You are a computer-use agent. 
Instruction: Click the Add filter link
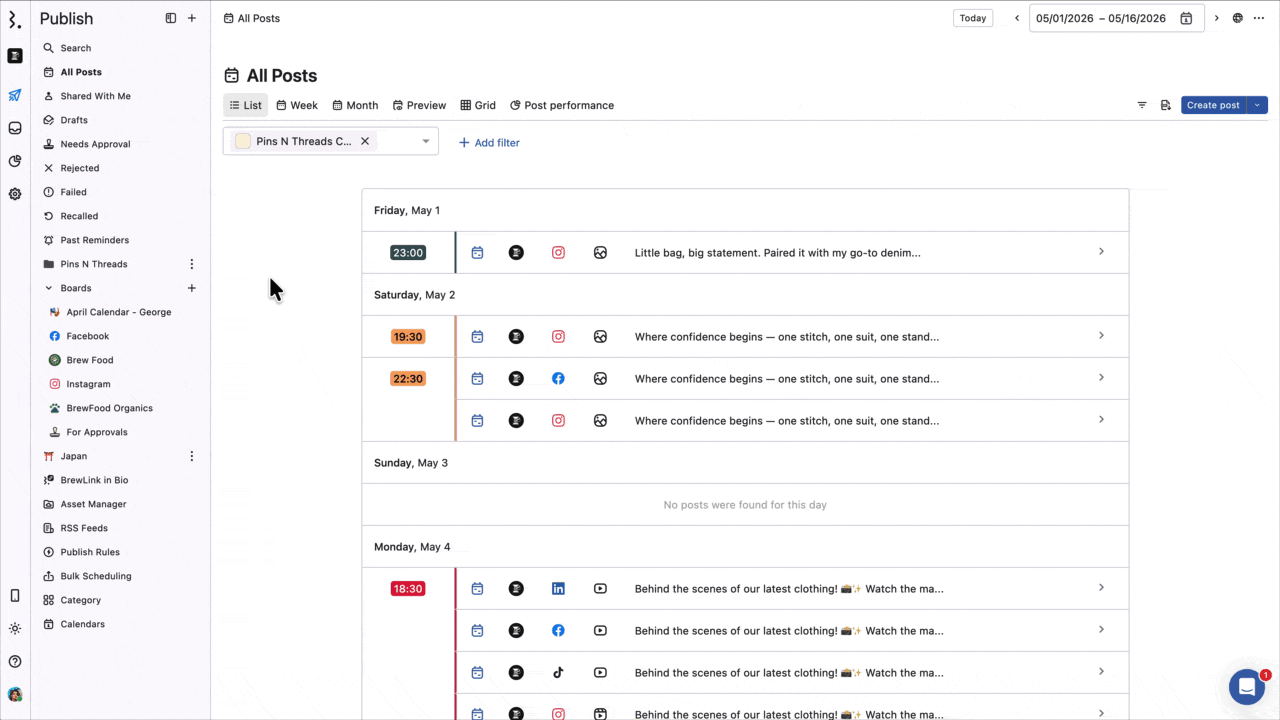[x=489, y=143]
